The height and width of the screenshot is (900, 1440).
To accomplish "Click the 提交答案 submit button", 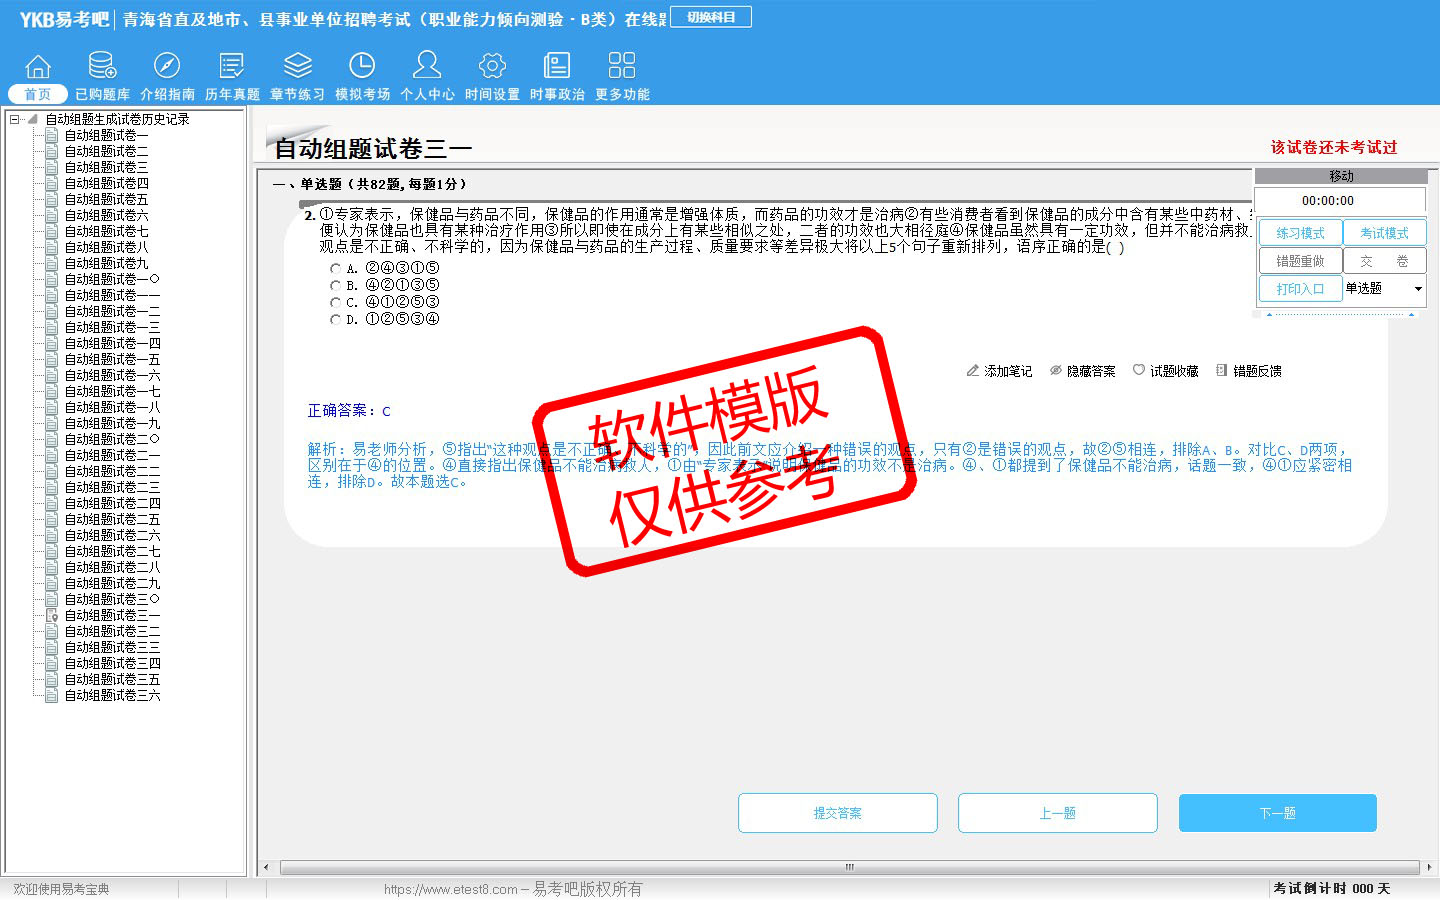I will click(x=837, y=813).
